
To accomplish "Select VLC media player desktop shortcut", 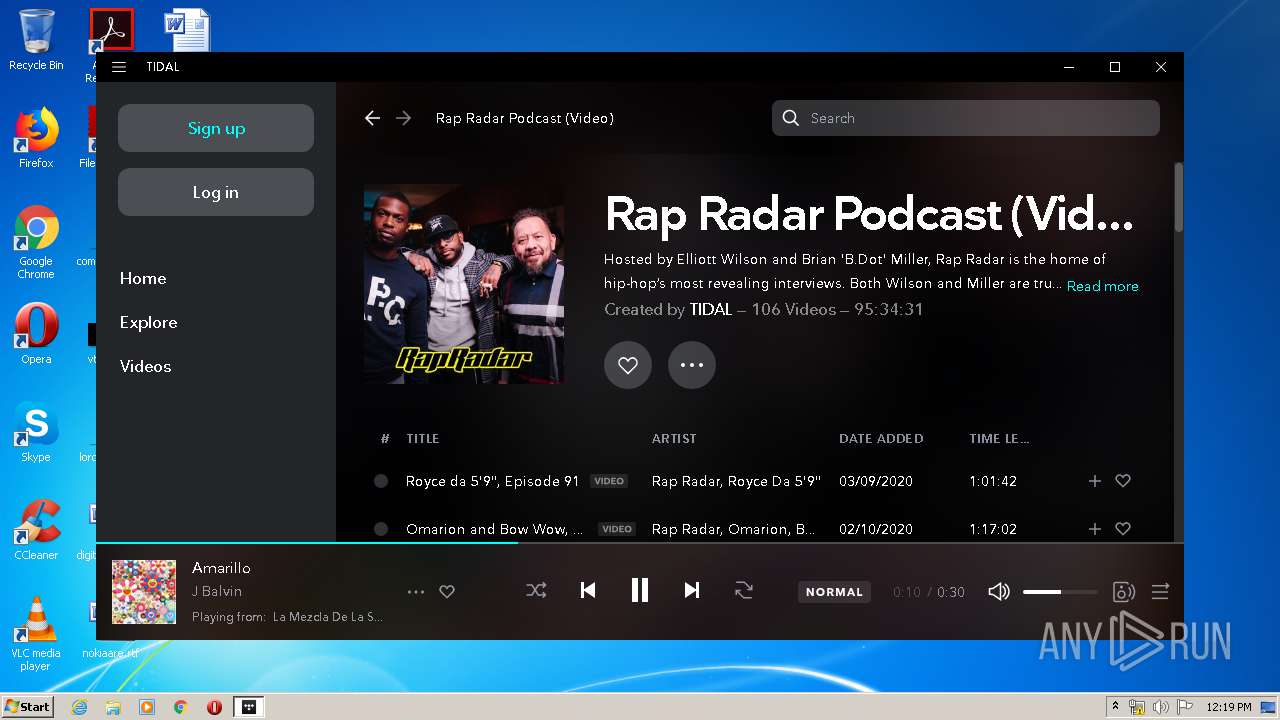I will [x=36, y=634].
